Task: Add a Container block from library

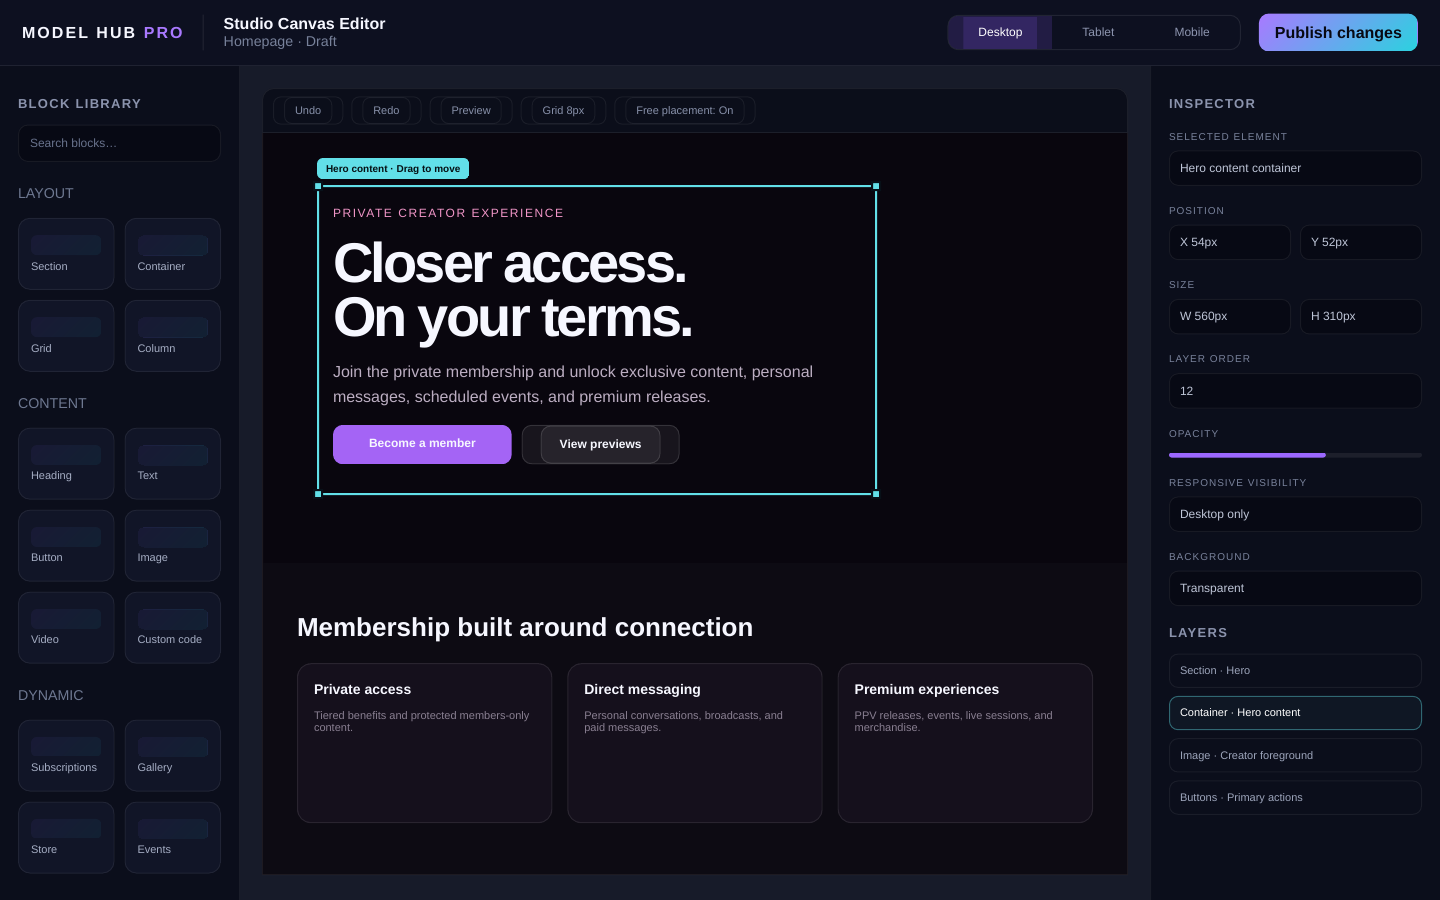Action: [x=173, y=254]
